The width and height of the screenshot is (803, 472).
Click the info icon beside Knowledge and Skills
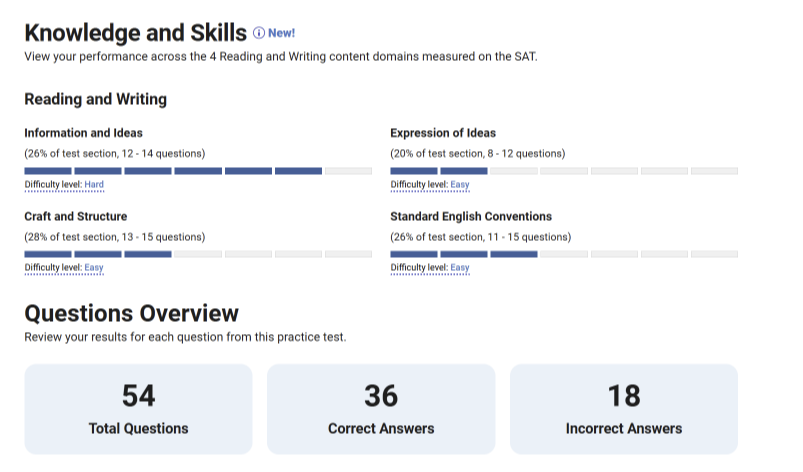259,33
